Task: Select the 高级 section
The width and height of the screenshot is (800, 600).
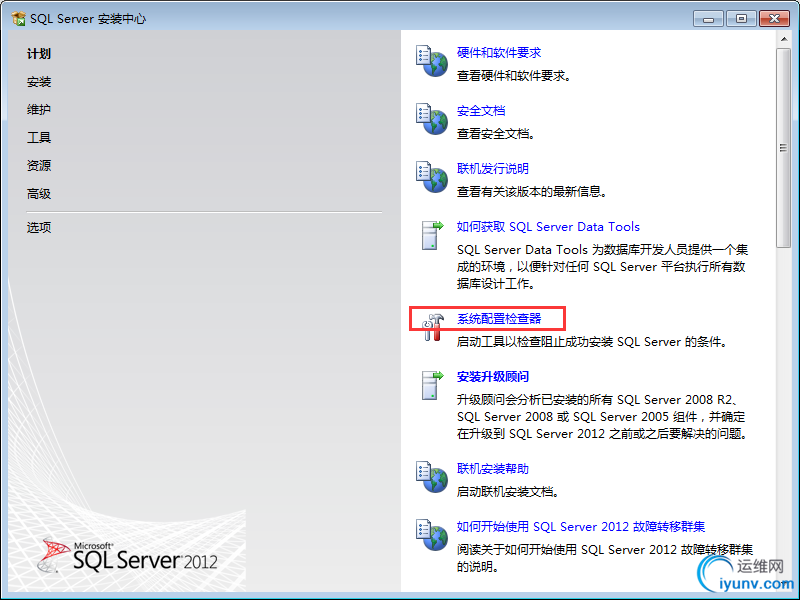Action: (x=39, y=193)
